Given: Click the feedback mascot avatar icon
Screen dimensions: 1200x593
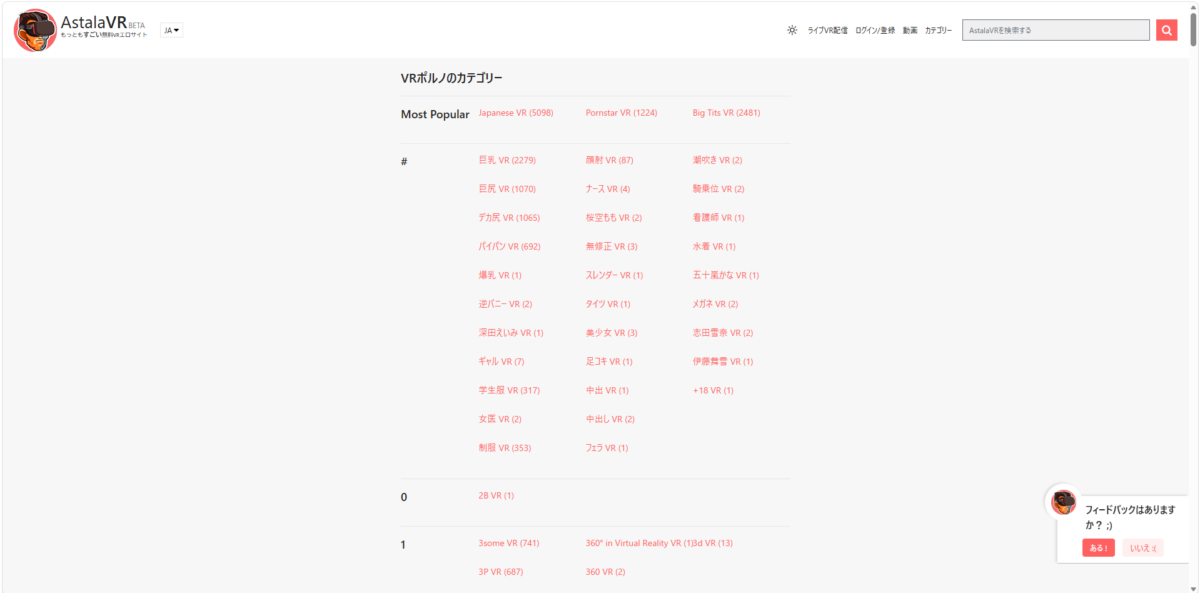Looking at the screenshot, I should pos(1063,501).
